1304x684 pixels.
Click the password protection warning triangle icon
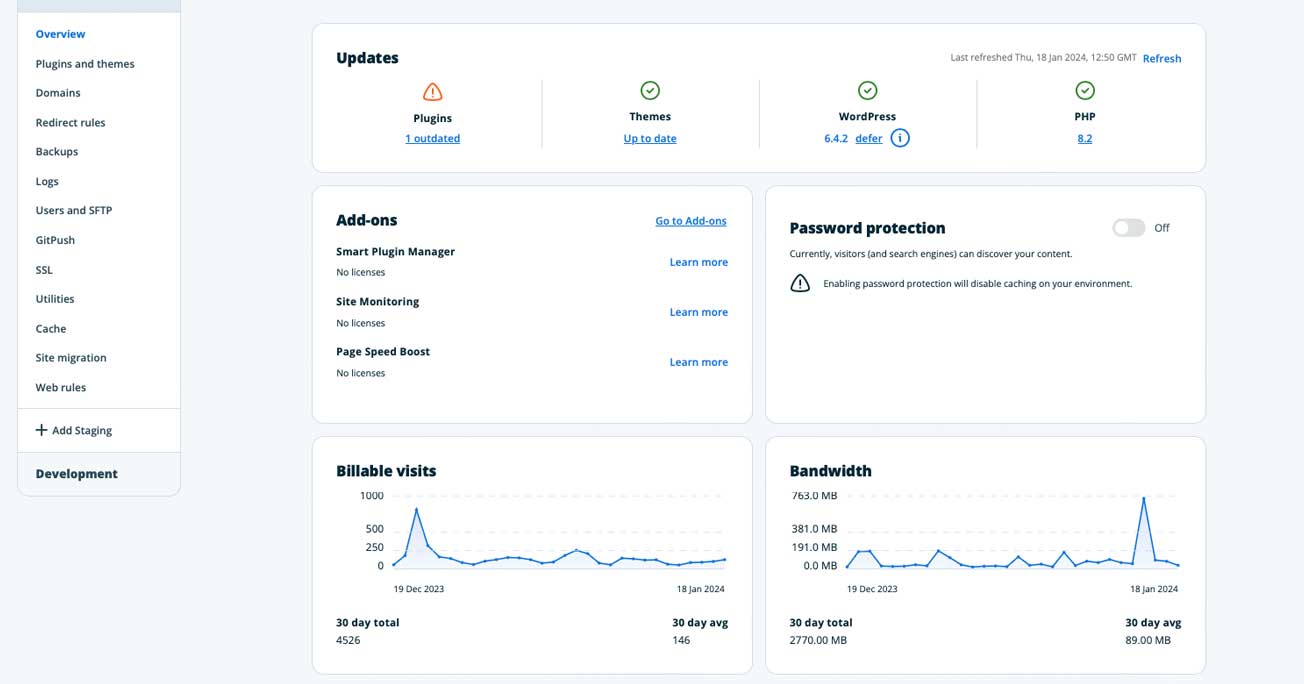click(800, 283)
